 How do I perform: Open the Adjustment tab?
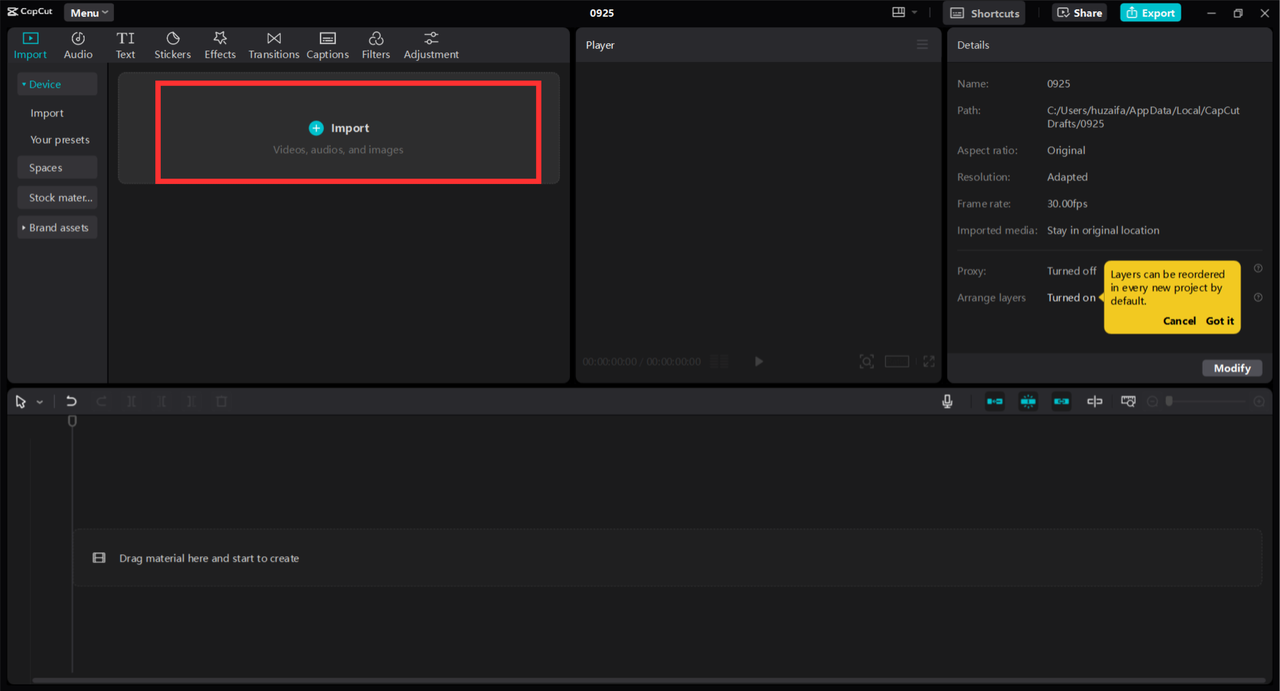pyautogui.click(x=431, y=45)
